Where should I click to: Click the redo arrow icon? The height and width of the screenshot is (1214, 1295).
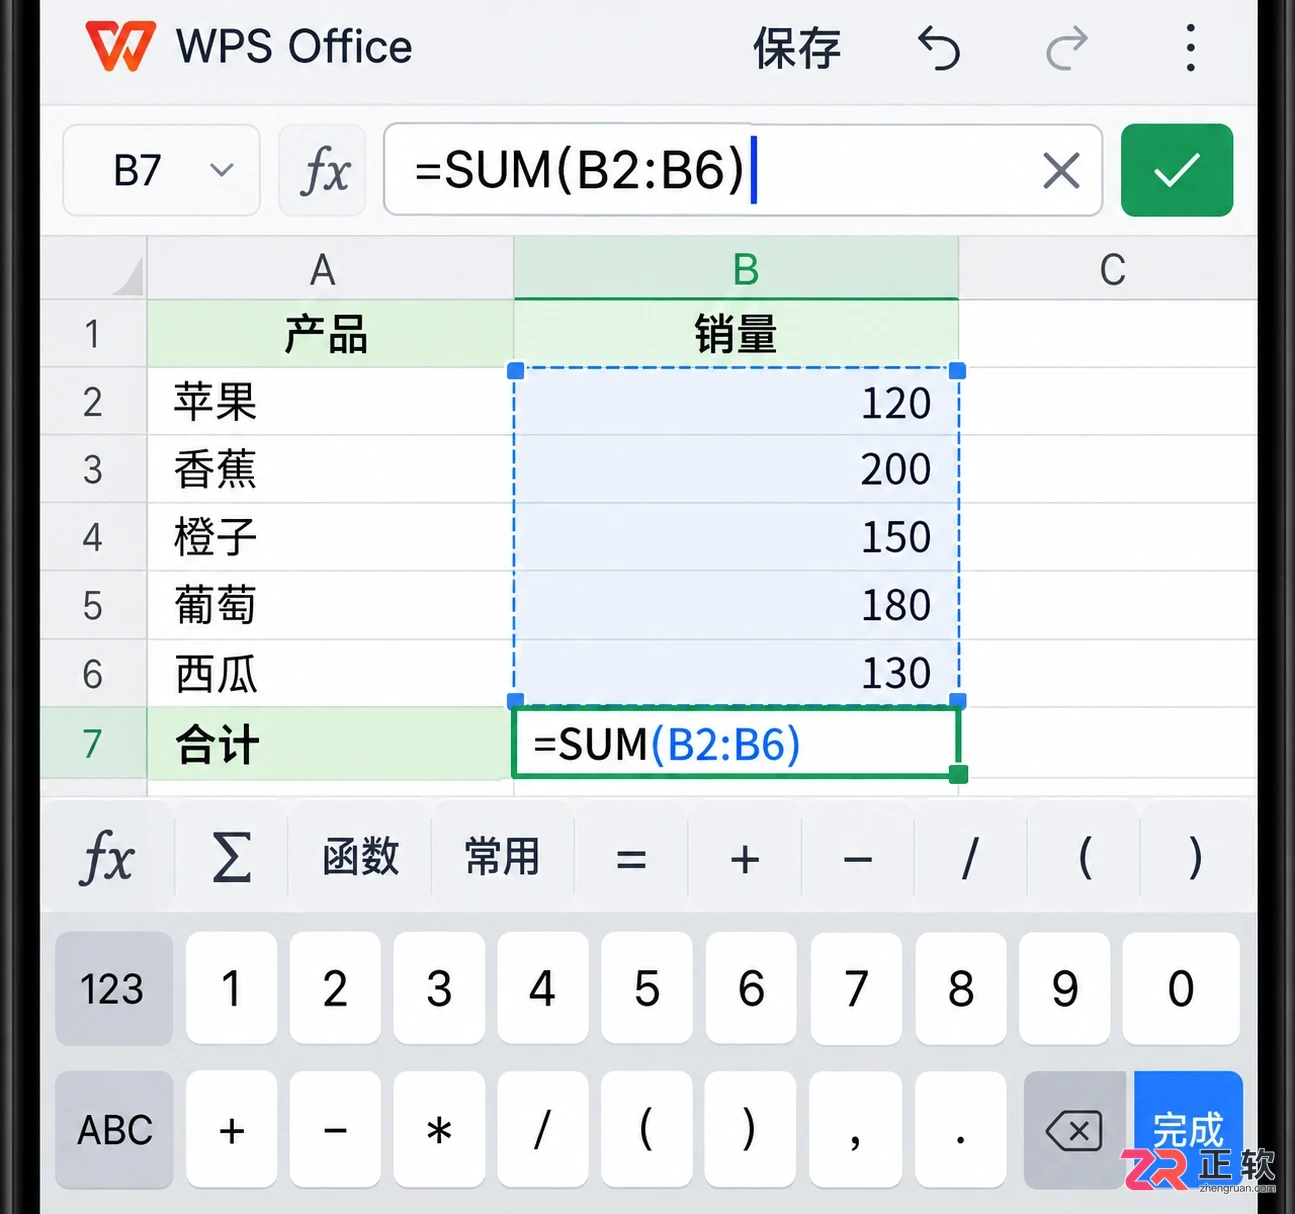tap(1067, 48)
